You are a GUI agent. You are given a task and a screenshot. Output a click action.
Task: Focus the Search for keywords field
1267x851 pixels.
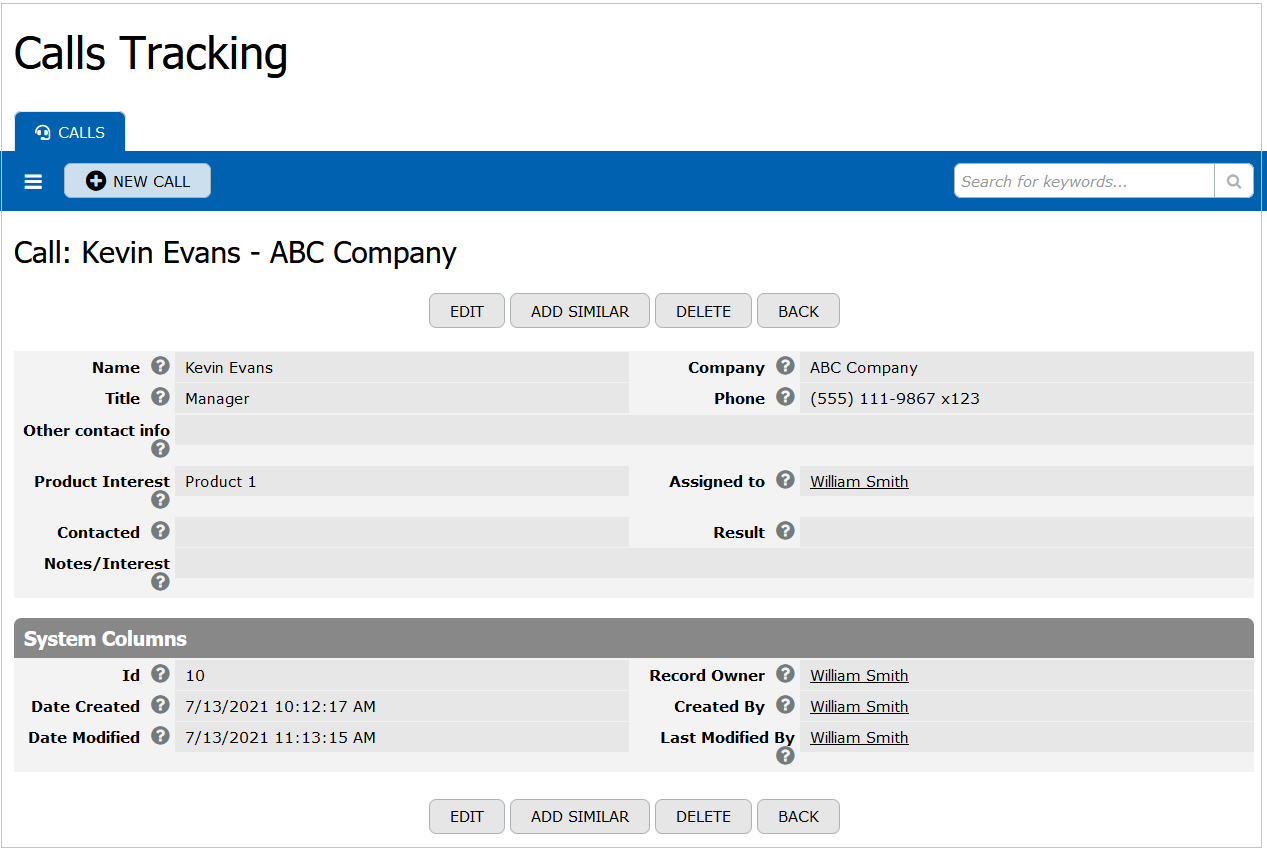pyautogui.click(x=1084, y=182)
